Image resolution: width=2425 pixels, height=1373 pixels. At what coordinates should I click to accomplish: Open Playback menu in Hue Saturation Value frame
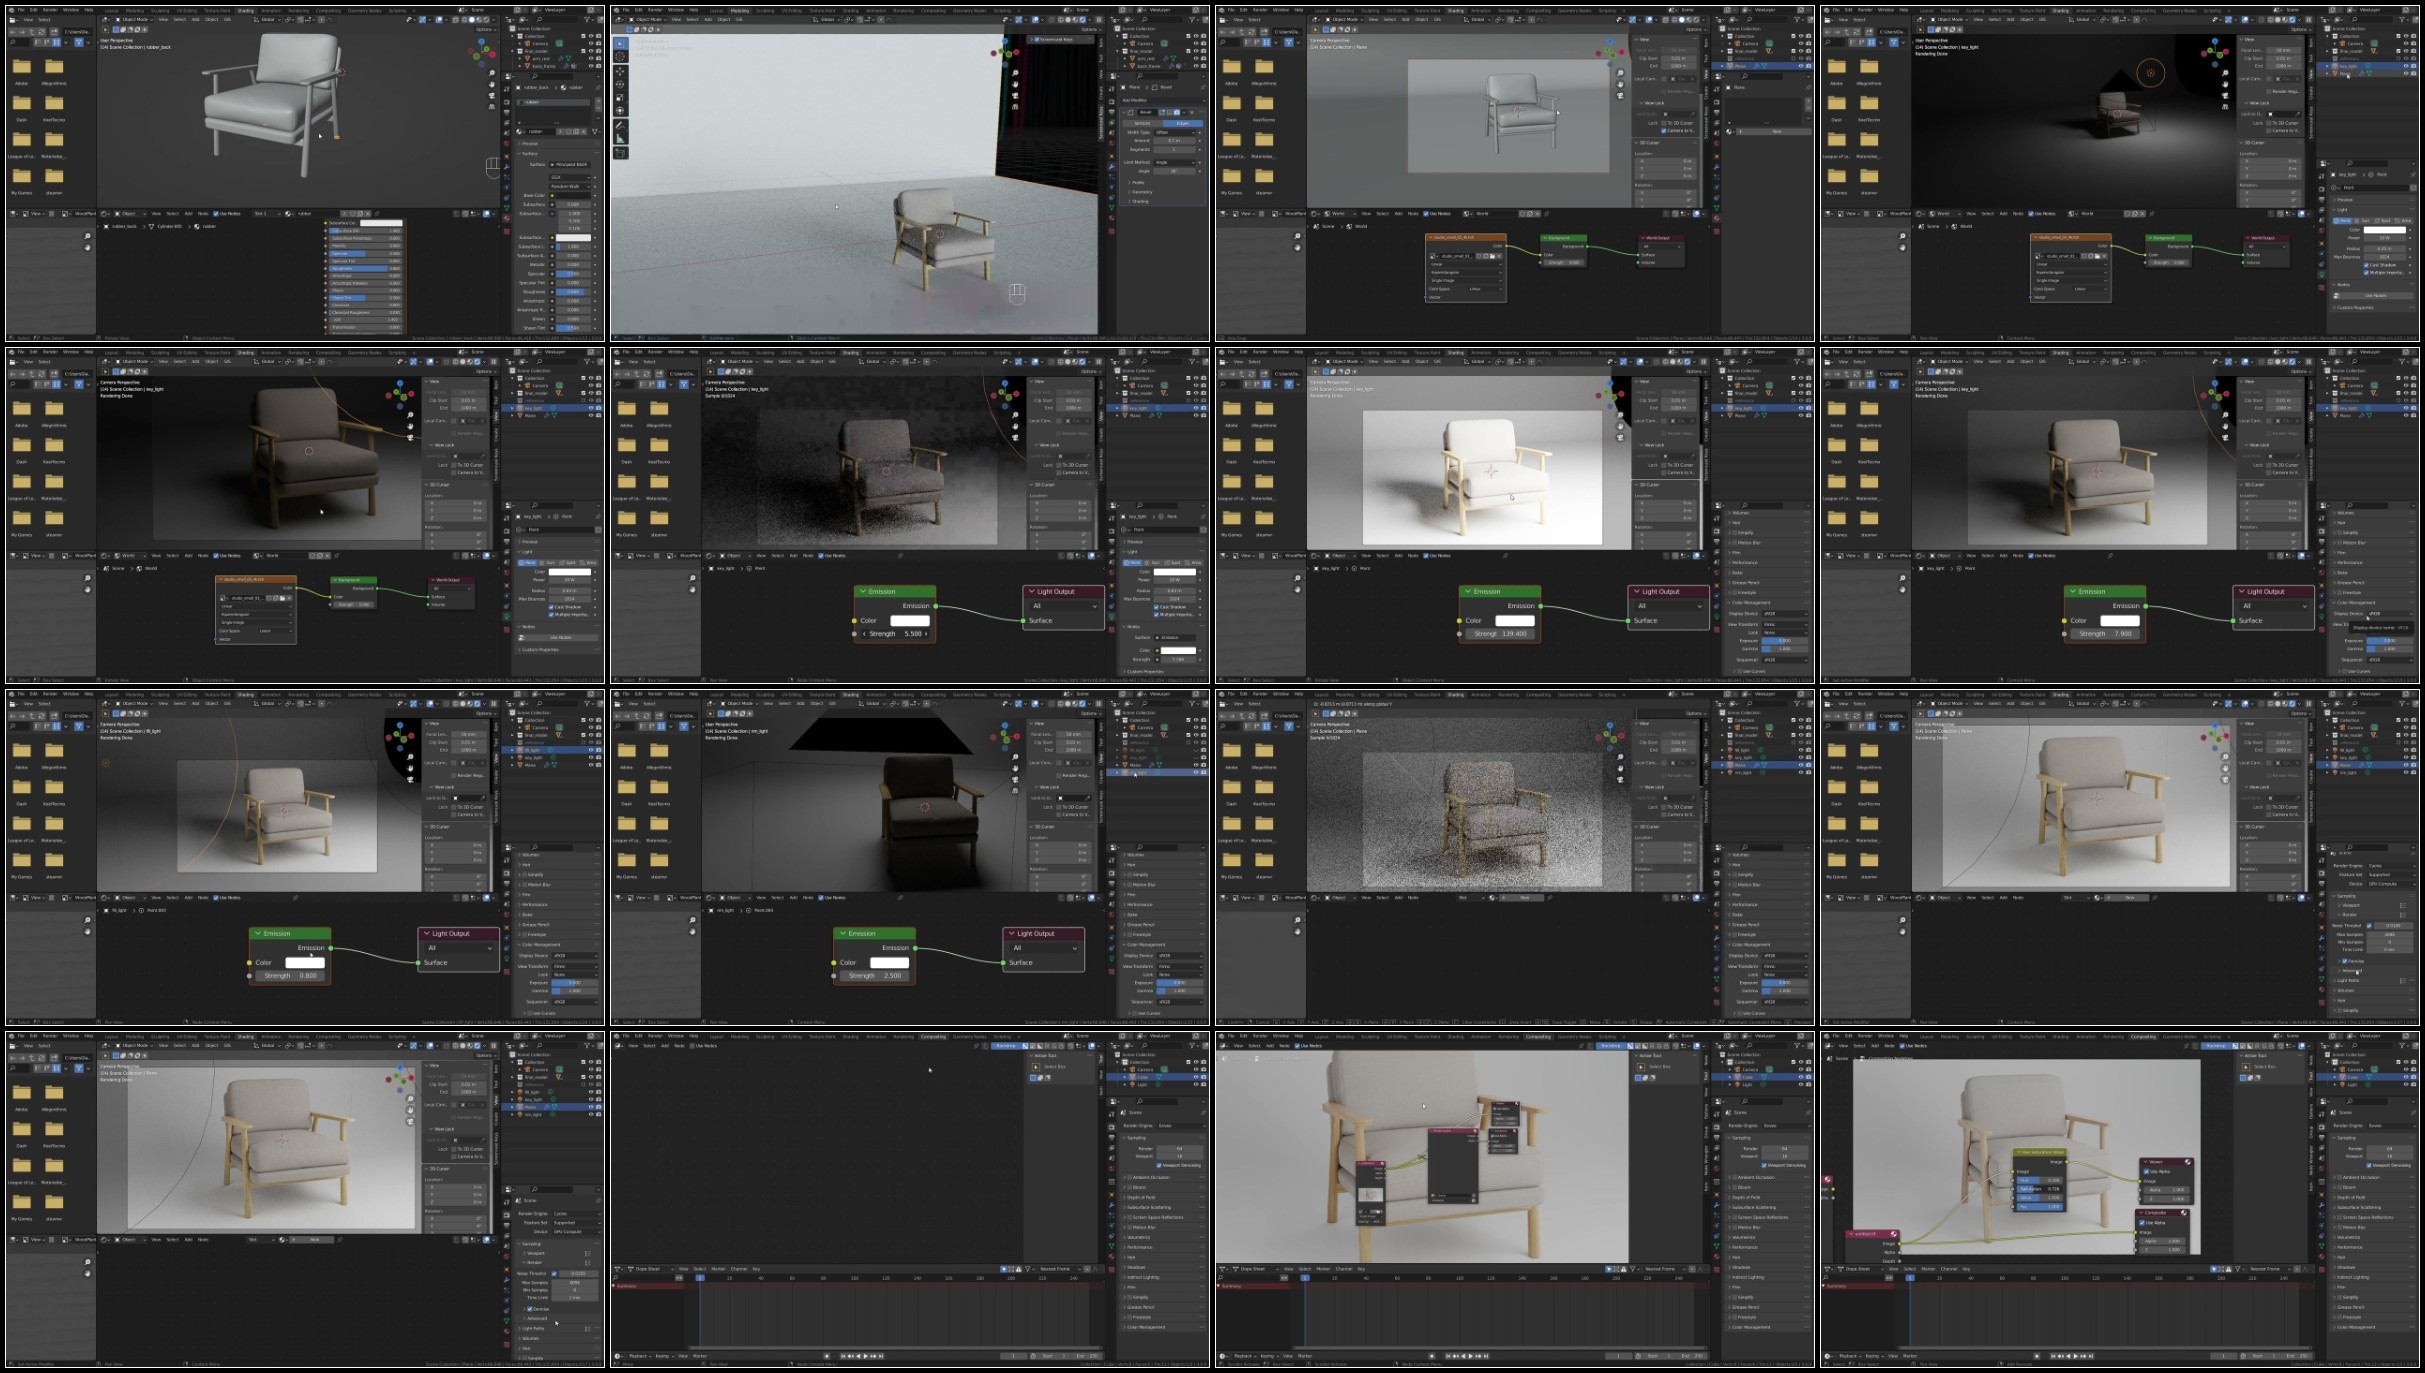(1850, 1356)
